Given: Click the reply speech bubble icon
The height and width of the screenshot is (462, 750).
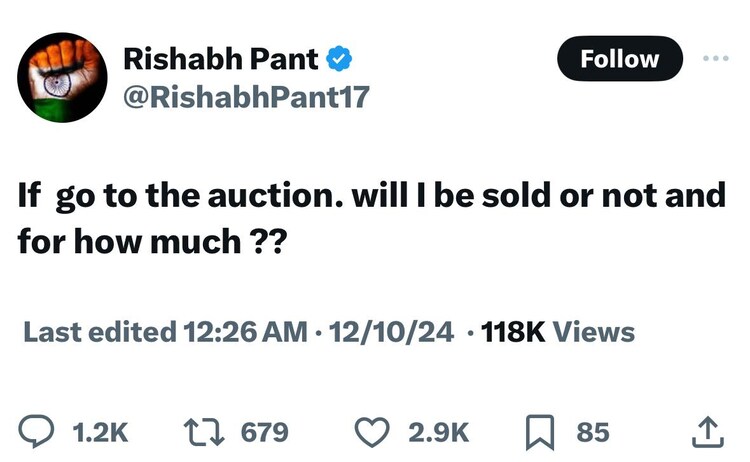Looking at the screenshot, I should (38, 432).
